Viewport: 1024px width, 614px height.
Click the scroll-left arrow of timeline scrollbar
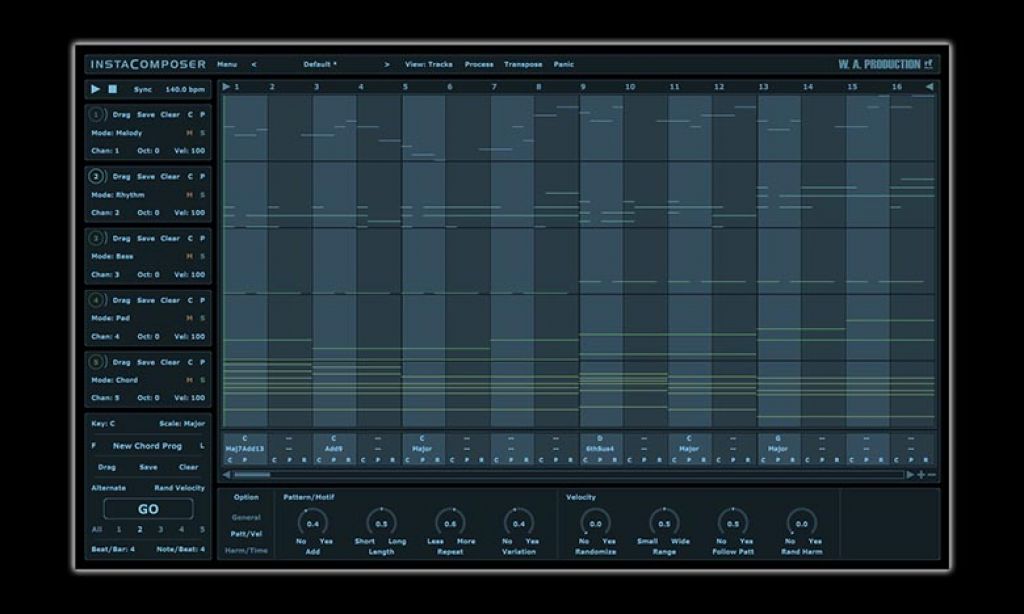click(x=227, y=475)
